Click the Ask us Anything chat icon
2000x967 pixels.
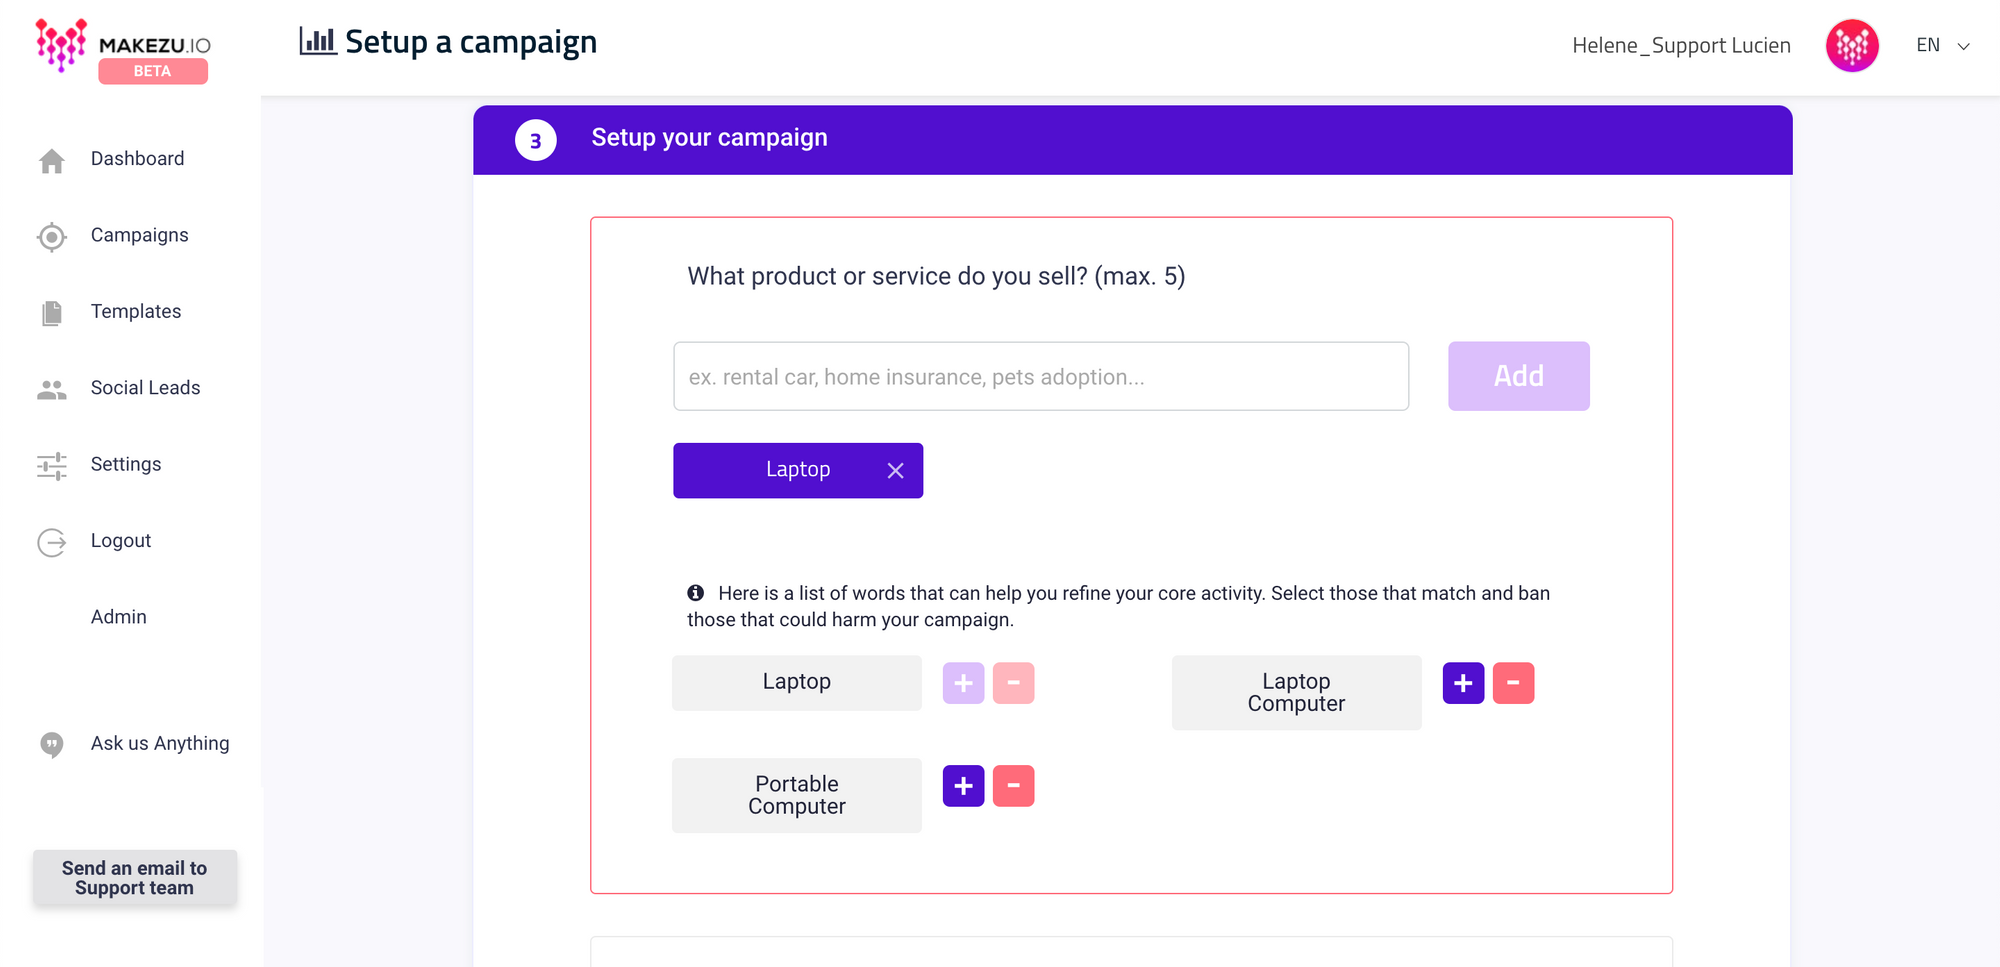(x=52, y=744)
